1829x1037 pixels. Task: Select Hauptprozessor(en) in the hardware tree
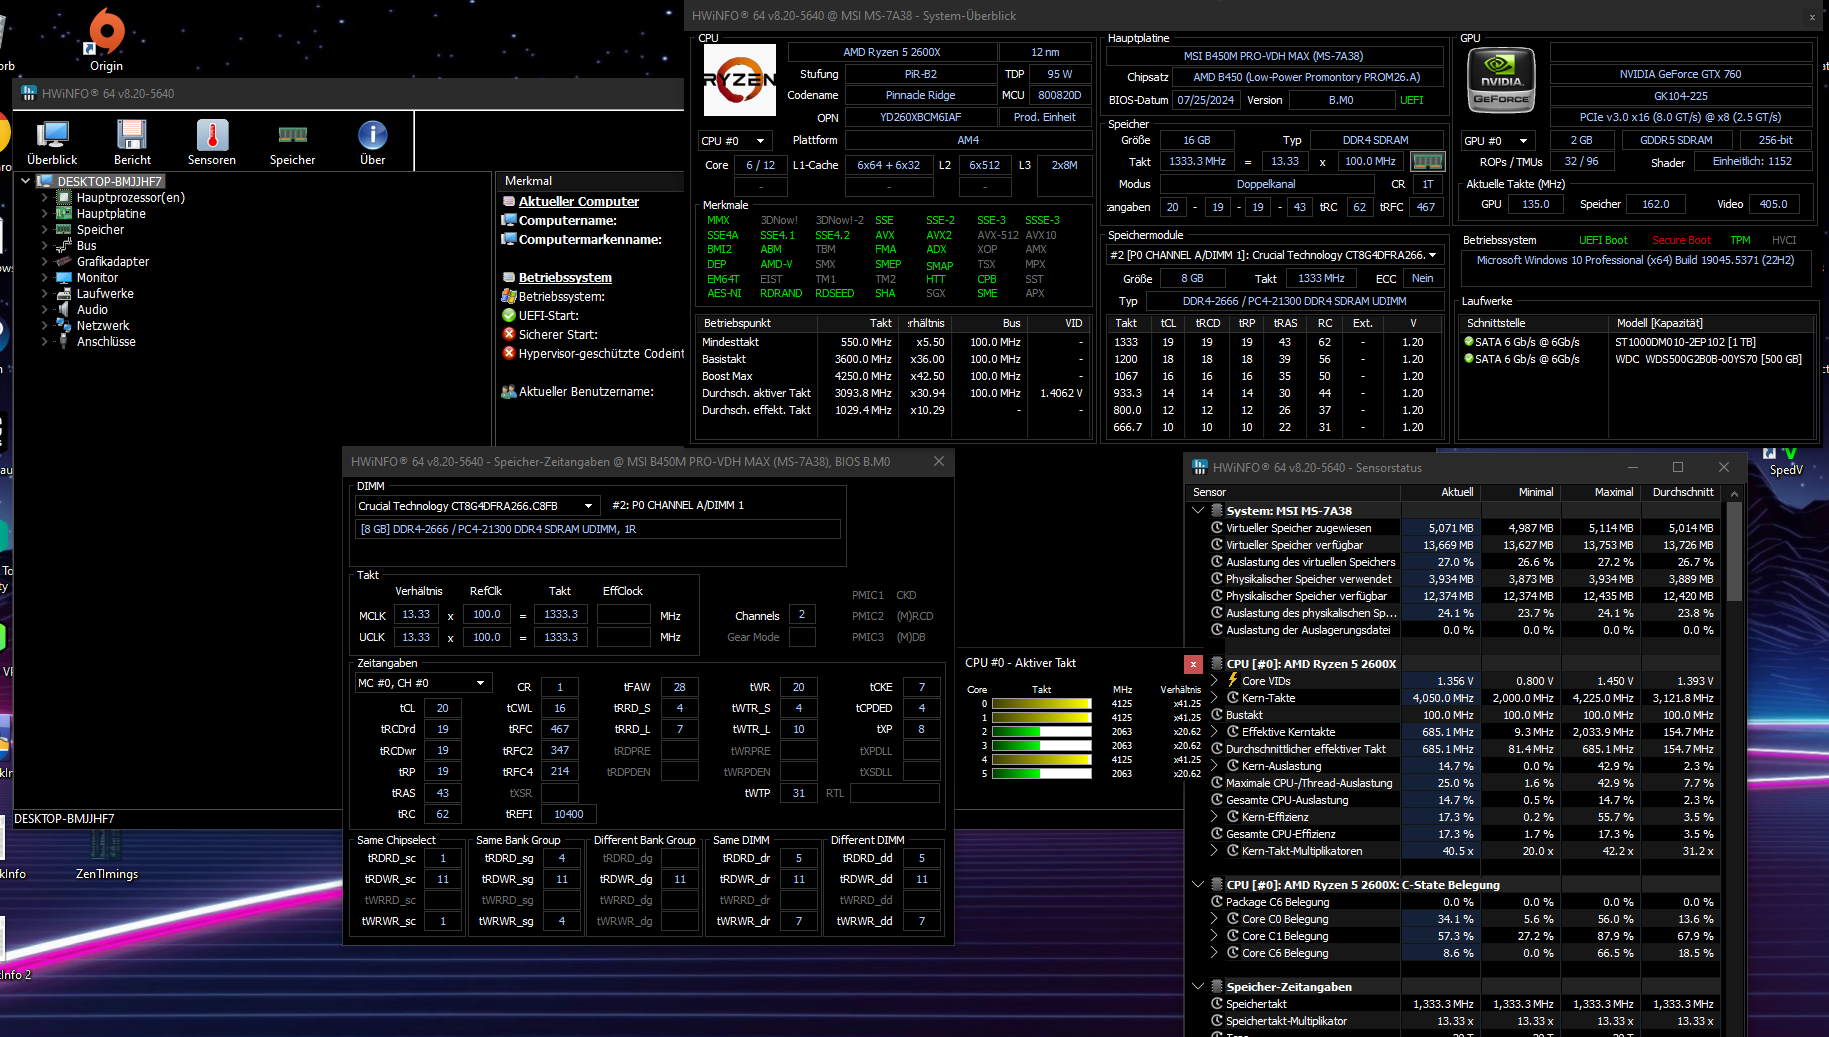[x=130, y=198]
